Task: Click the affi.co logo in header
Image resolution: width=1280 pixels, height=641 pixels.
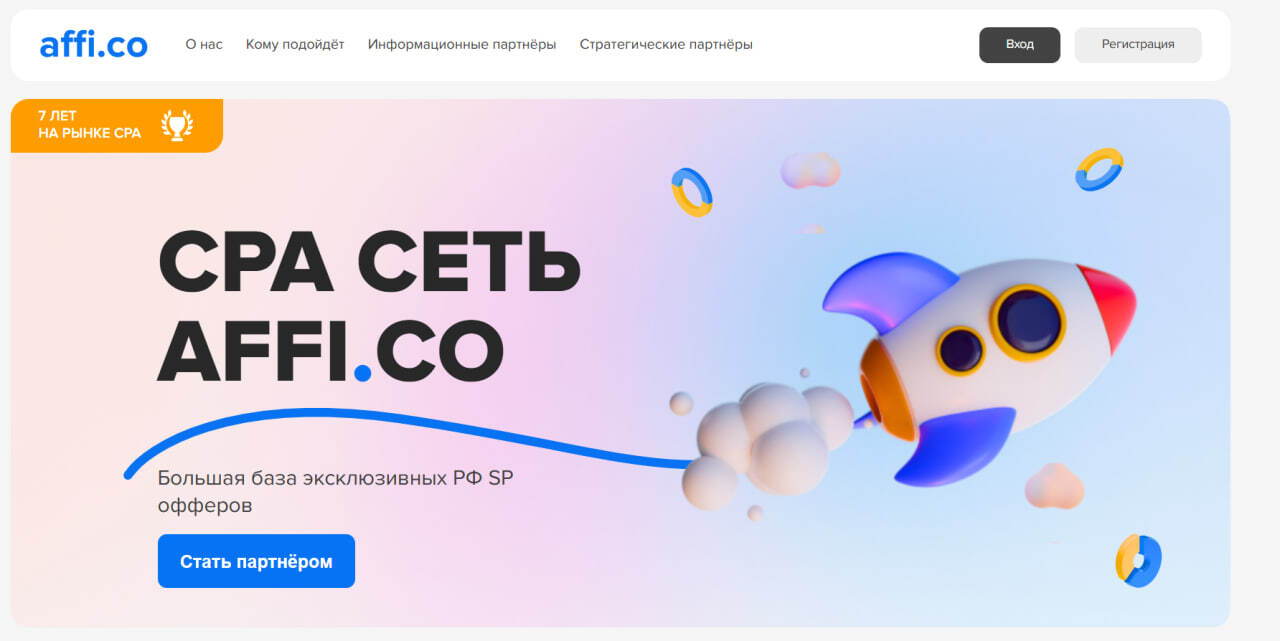Action: coord(94,44)
